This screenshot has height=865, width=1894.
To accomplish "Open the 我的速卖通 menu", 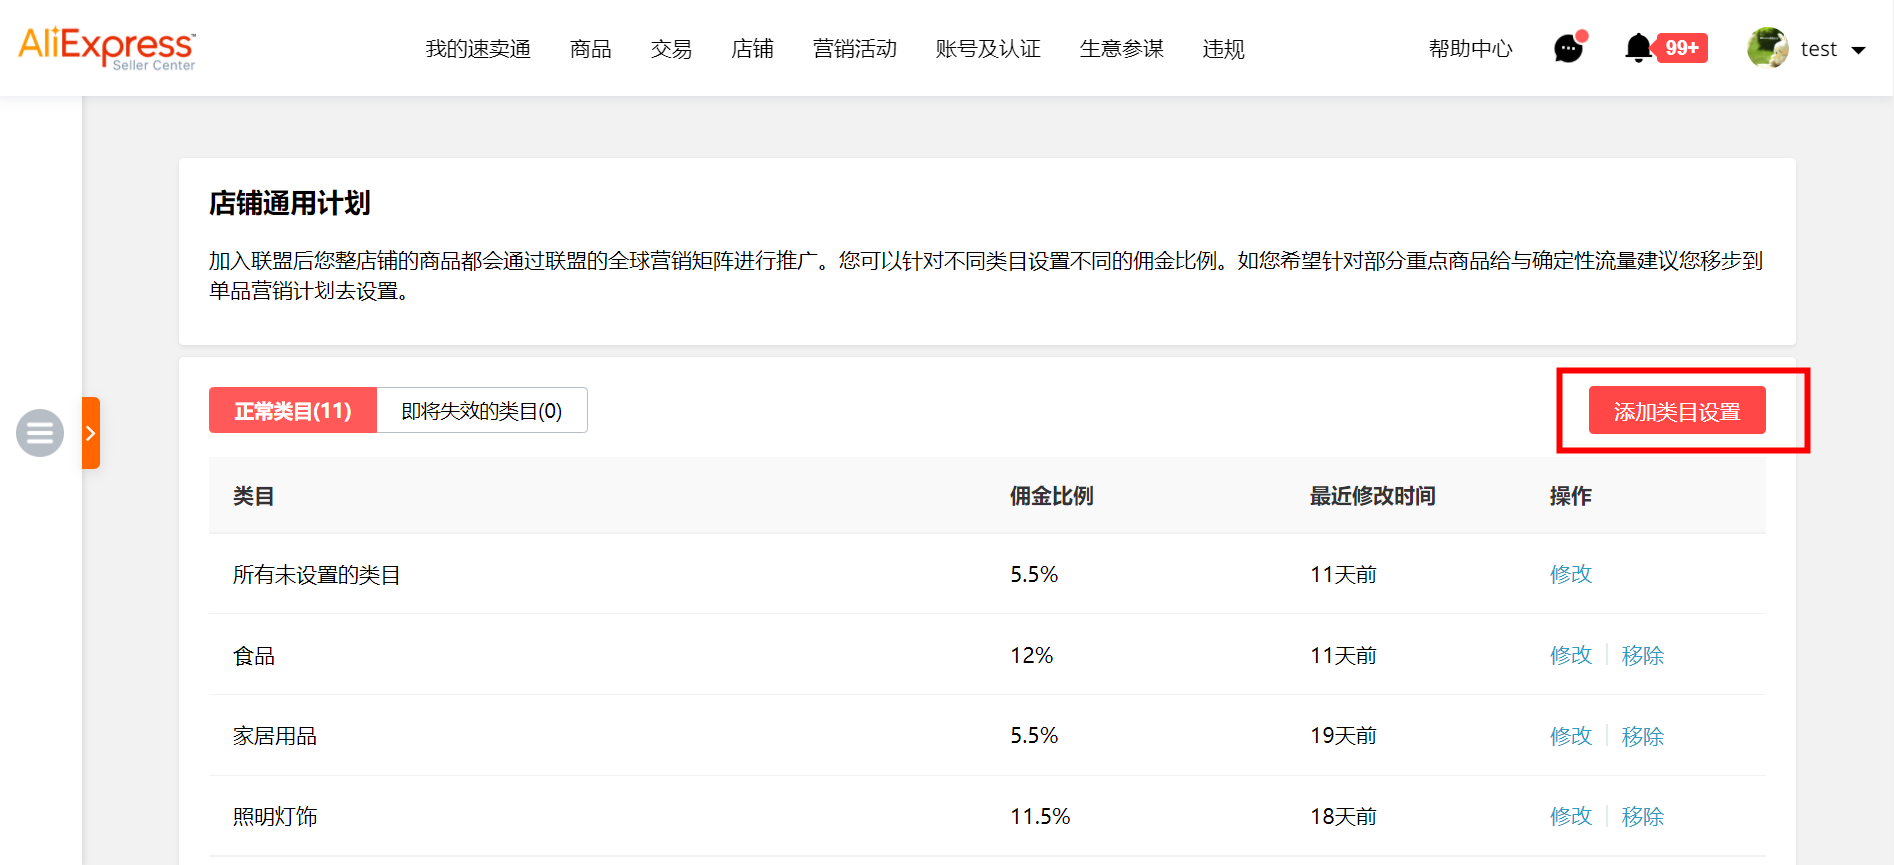I will [x=478, y=49].
